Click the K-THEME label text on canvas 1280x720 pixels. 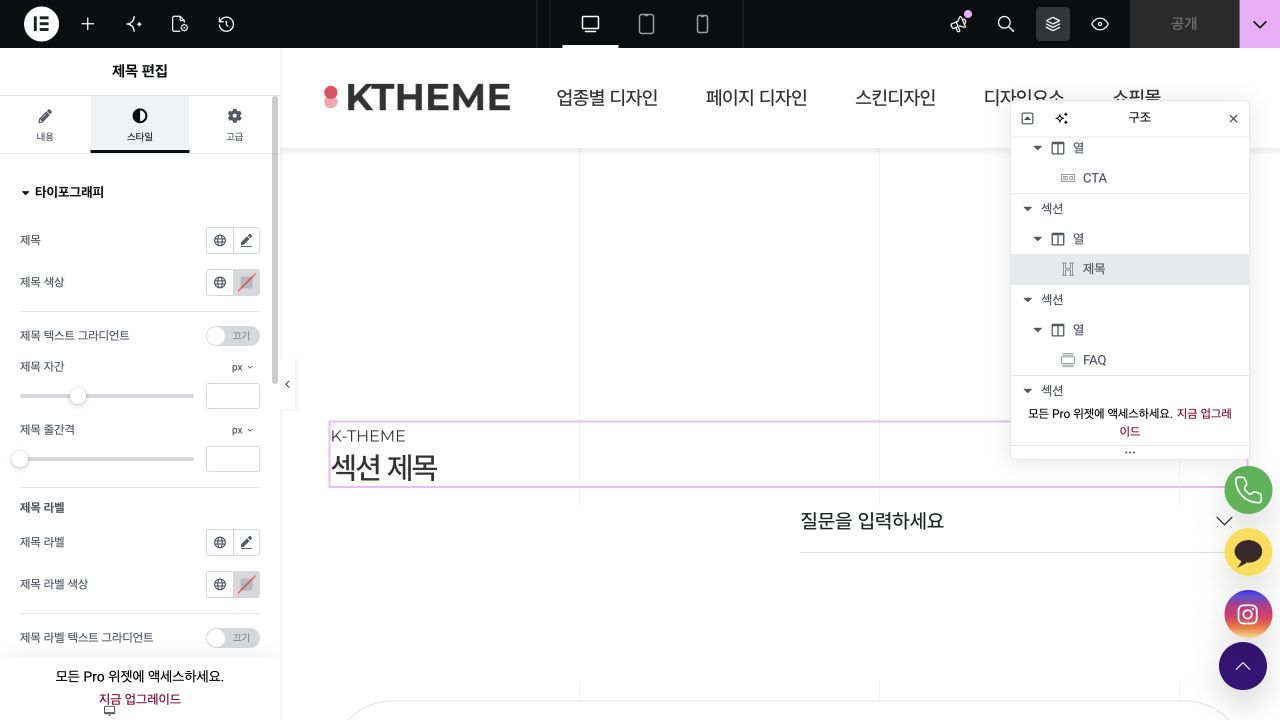[x=368, y=436]
